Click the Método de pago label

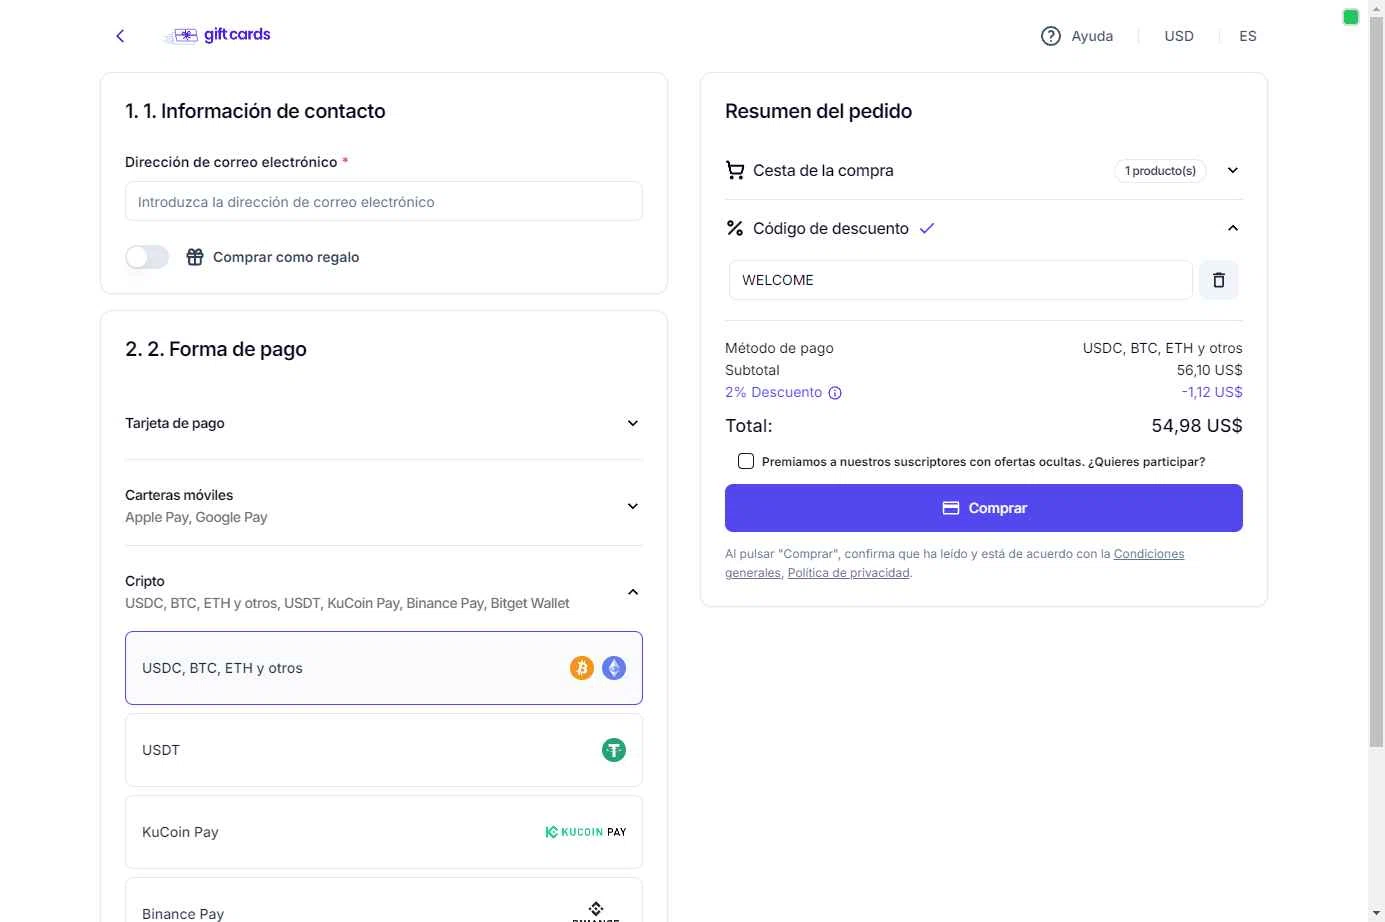(779, 348)
